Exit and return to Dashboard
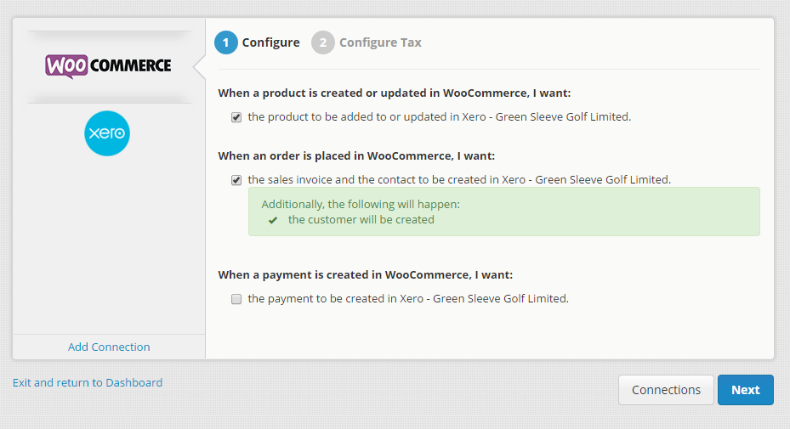The height and width of the screenshot is (429, 790). (x=87, y=382)
